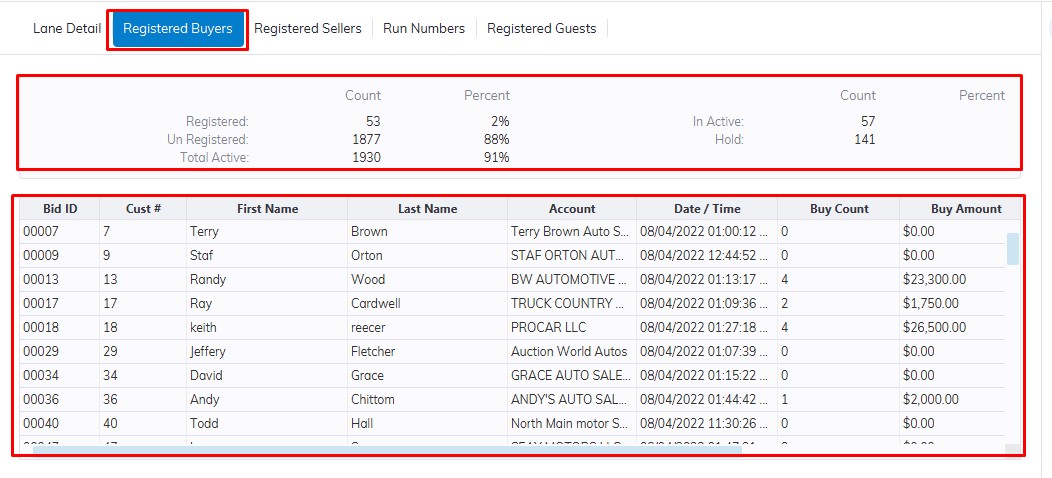Go to the Run Numbers tab

click(x=424, y=28)
